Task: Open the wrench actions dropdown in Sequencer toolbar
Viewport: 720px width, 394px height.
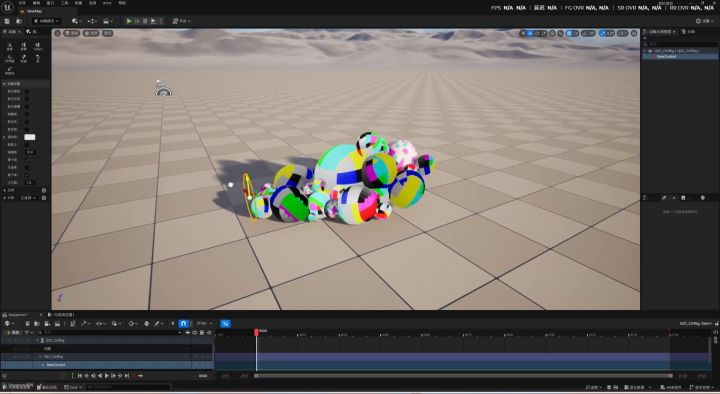Action: click(x=86, y=324)
